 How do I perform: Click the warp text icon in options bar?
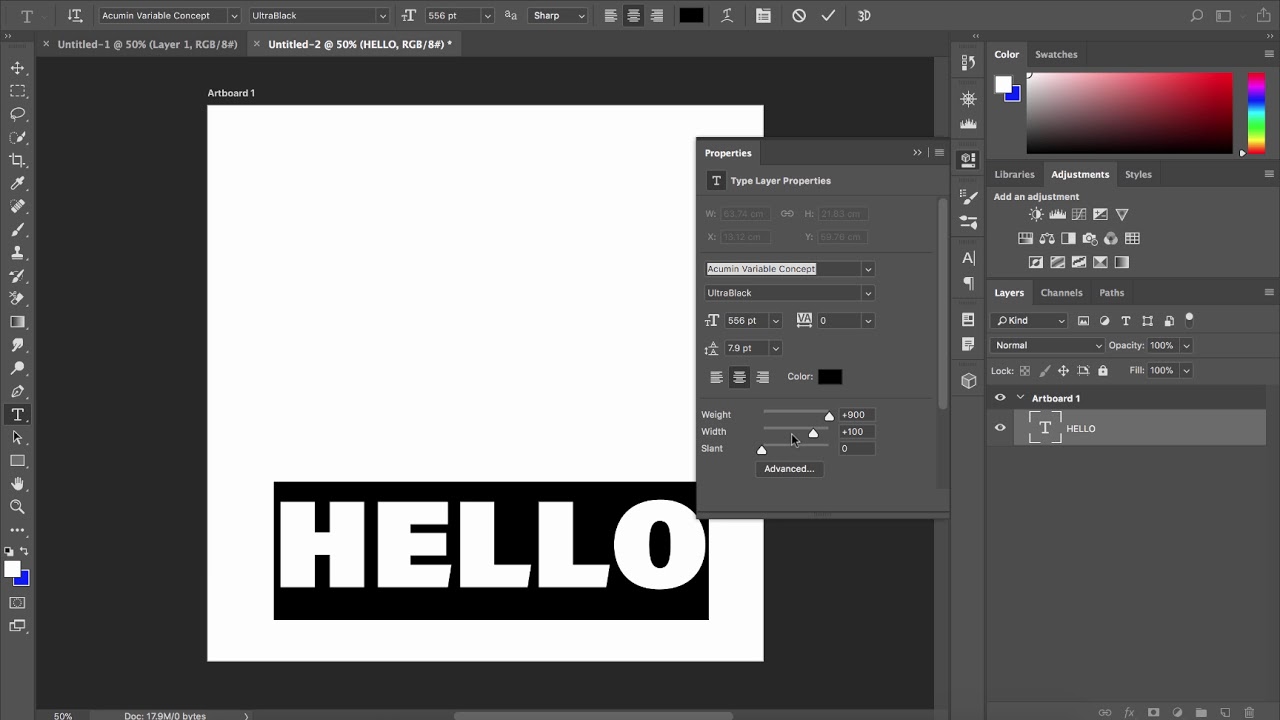point(727,15)
